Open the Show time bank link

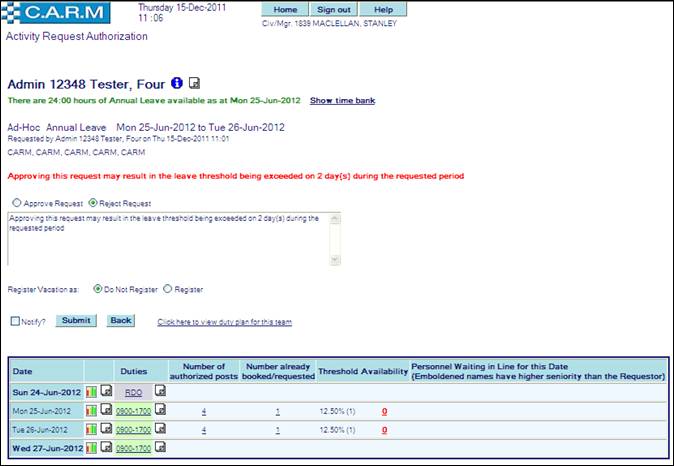click(x=342, y=101)
